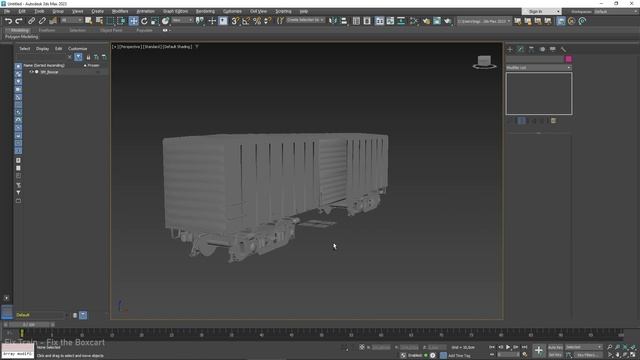Select SM_Boxcar in scene explorer
The image size is (640, 360).
49,72
